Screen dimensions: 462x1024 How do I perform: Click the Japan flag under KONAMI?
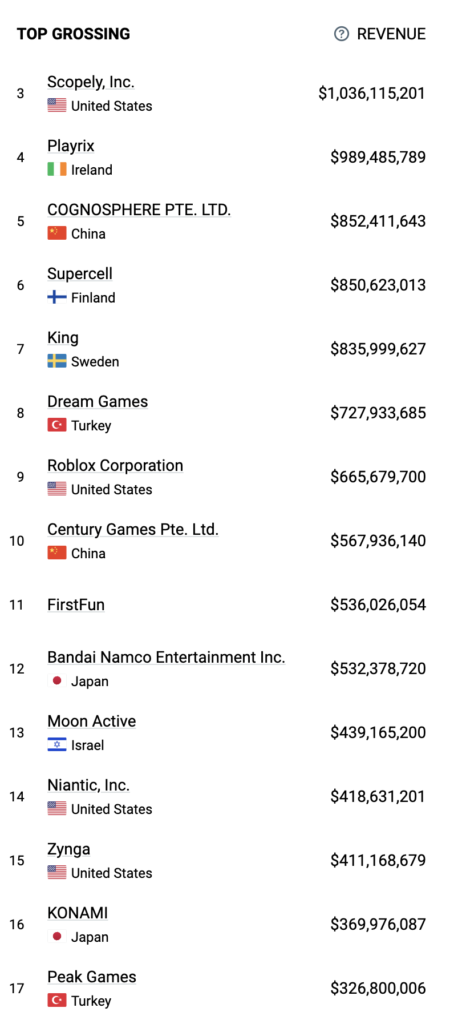point(57,937)
